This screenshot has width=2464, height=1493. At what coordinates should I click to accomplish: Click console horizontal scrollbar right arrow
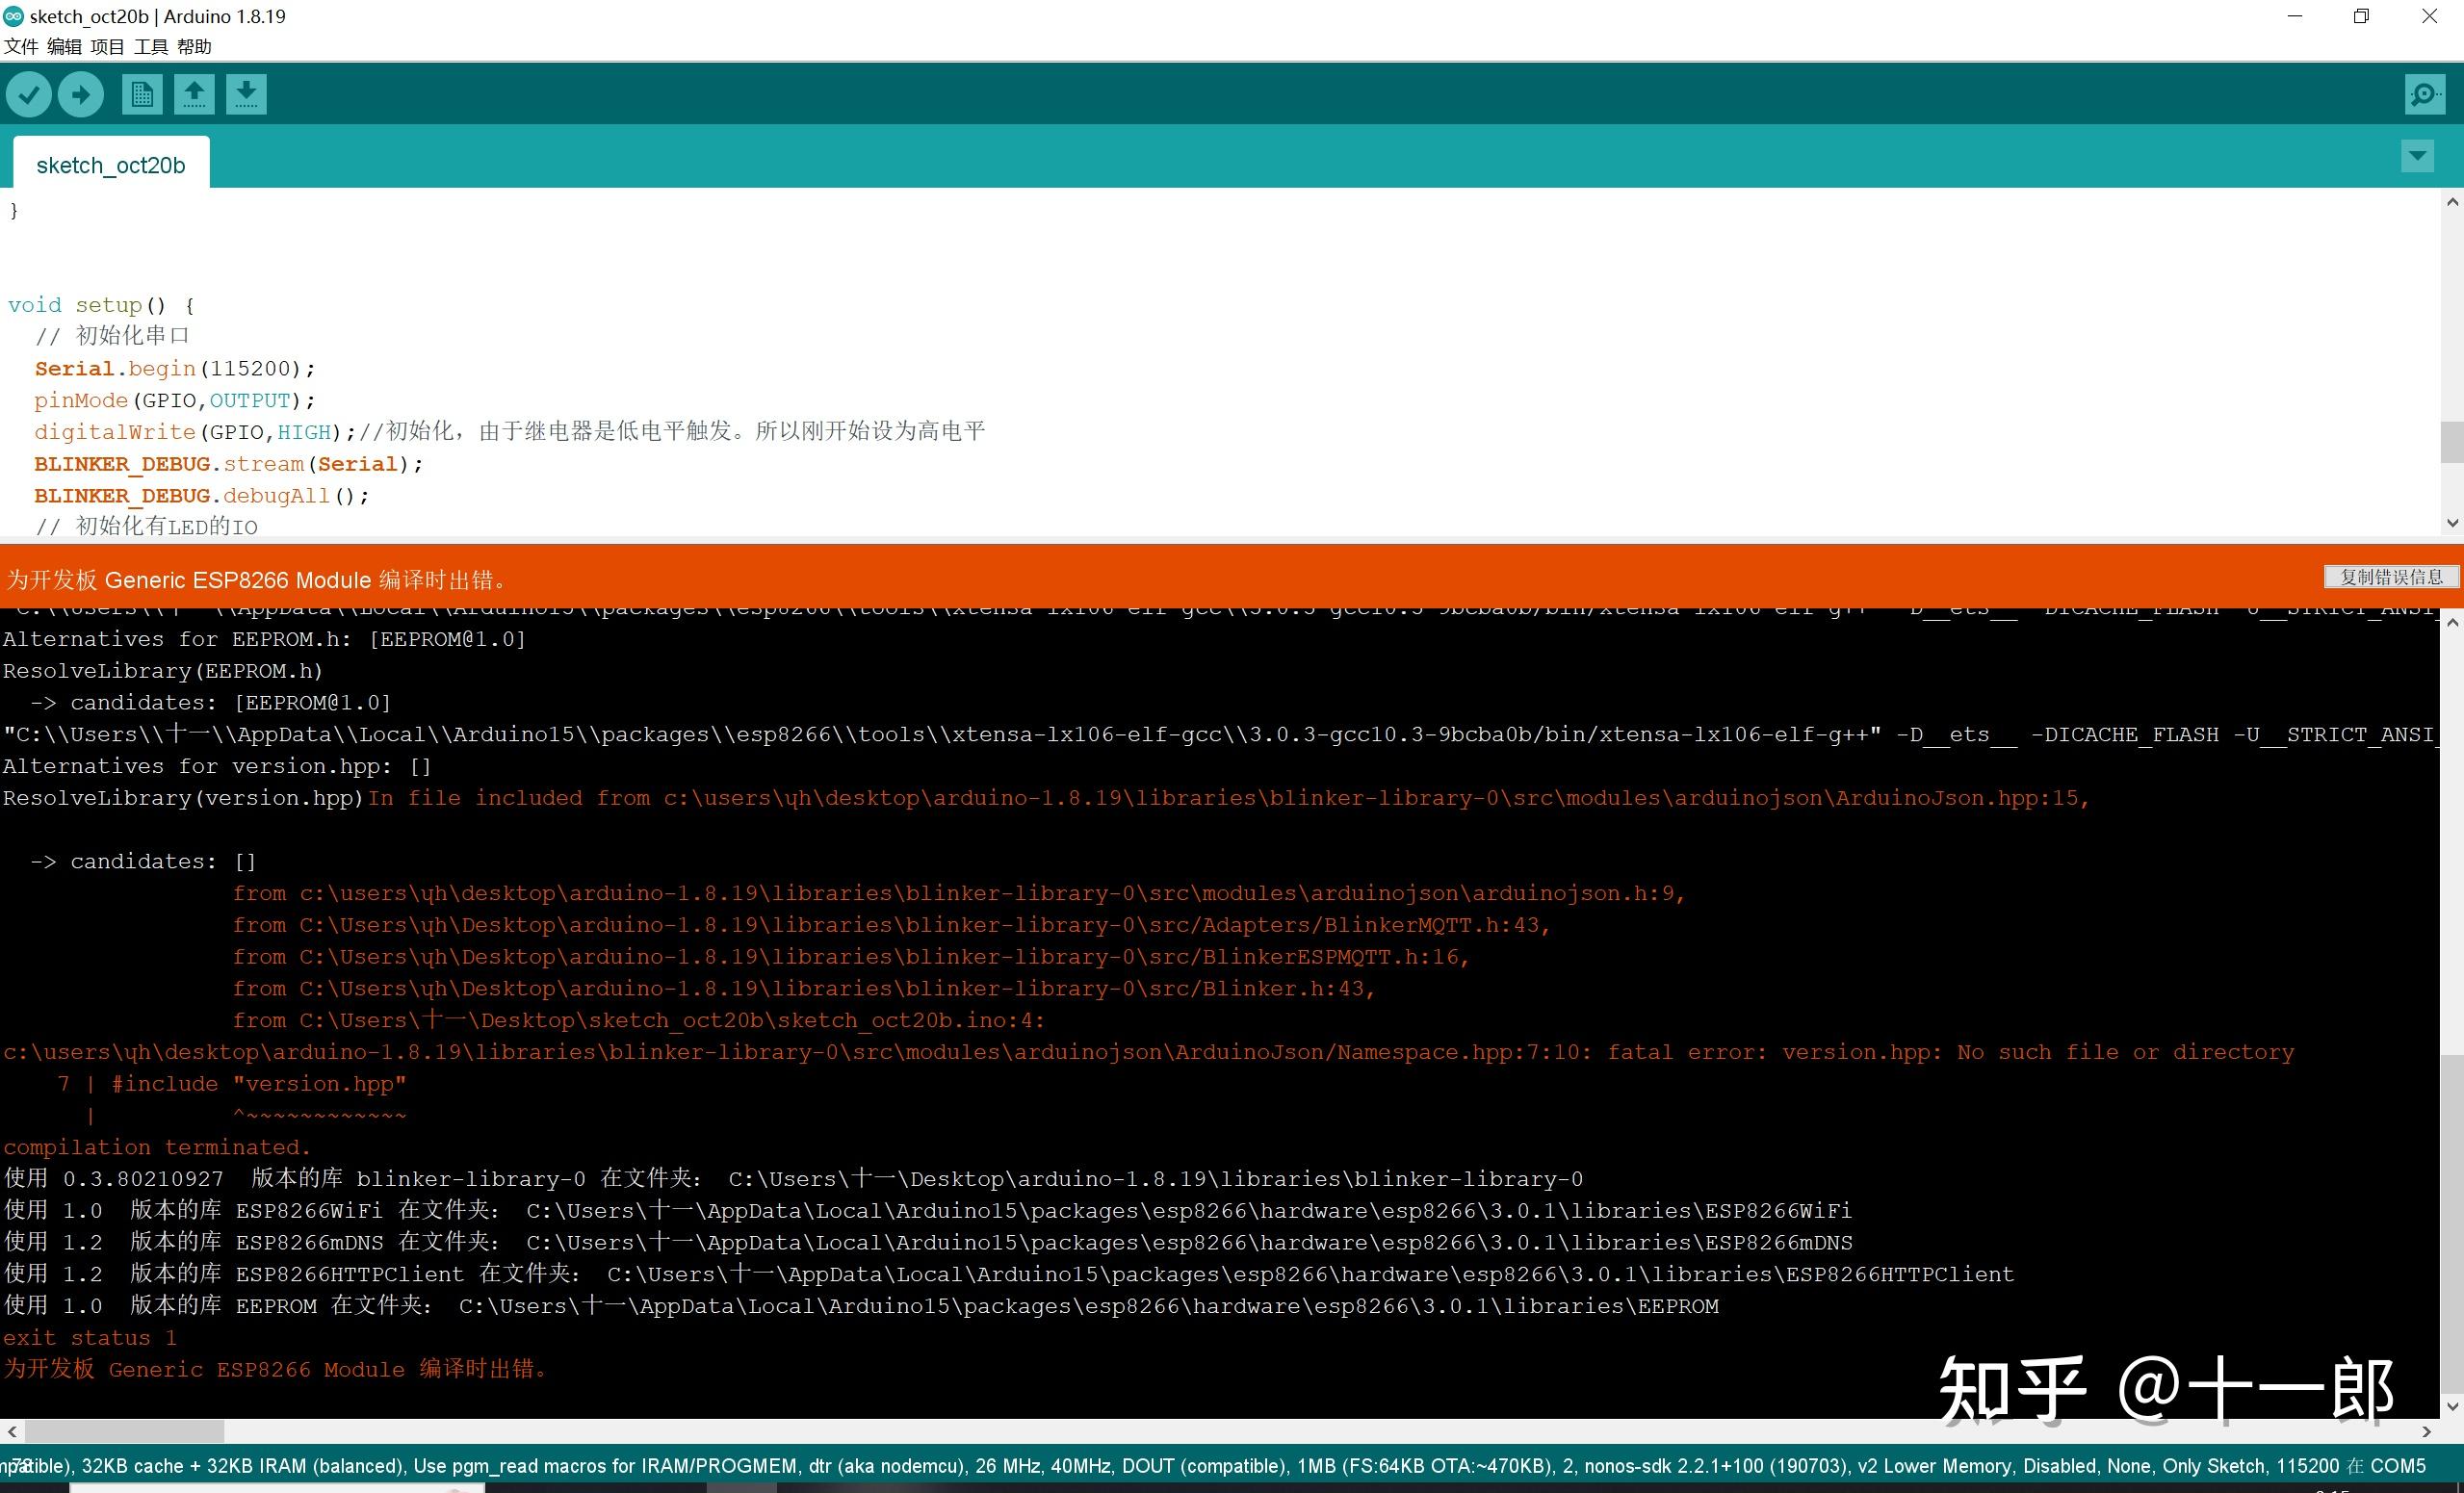[2426, 1431]
